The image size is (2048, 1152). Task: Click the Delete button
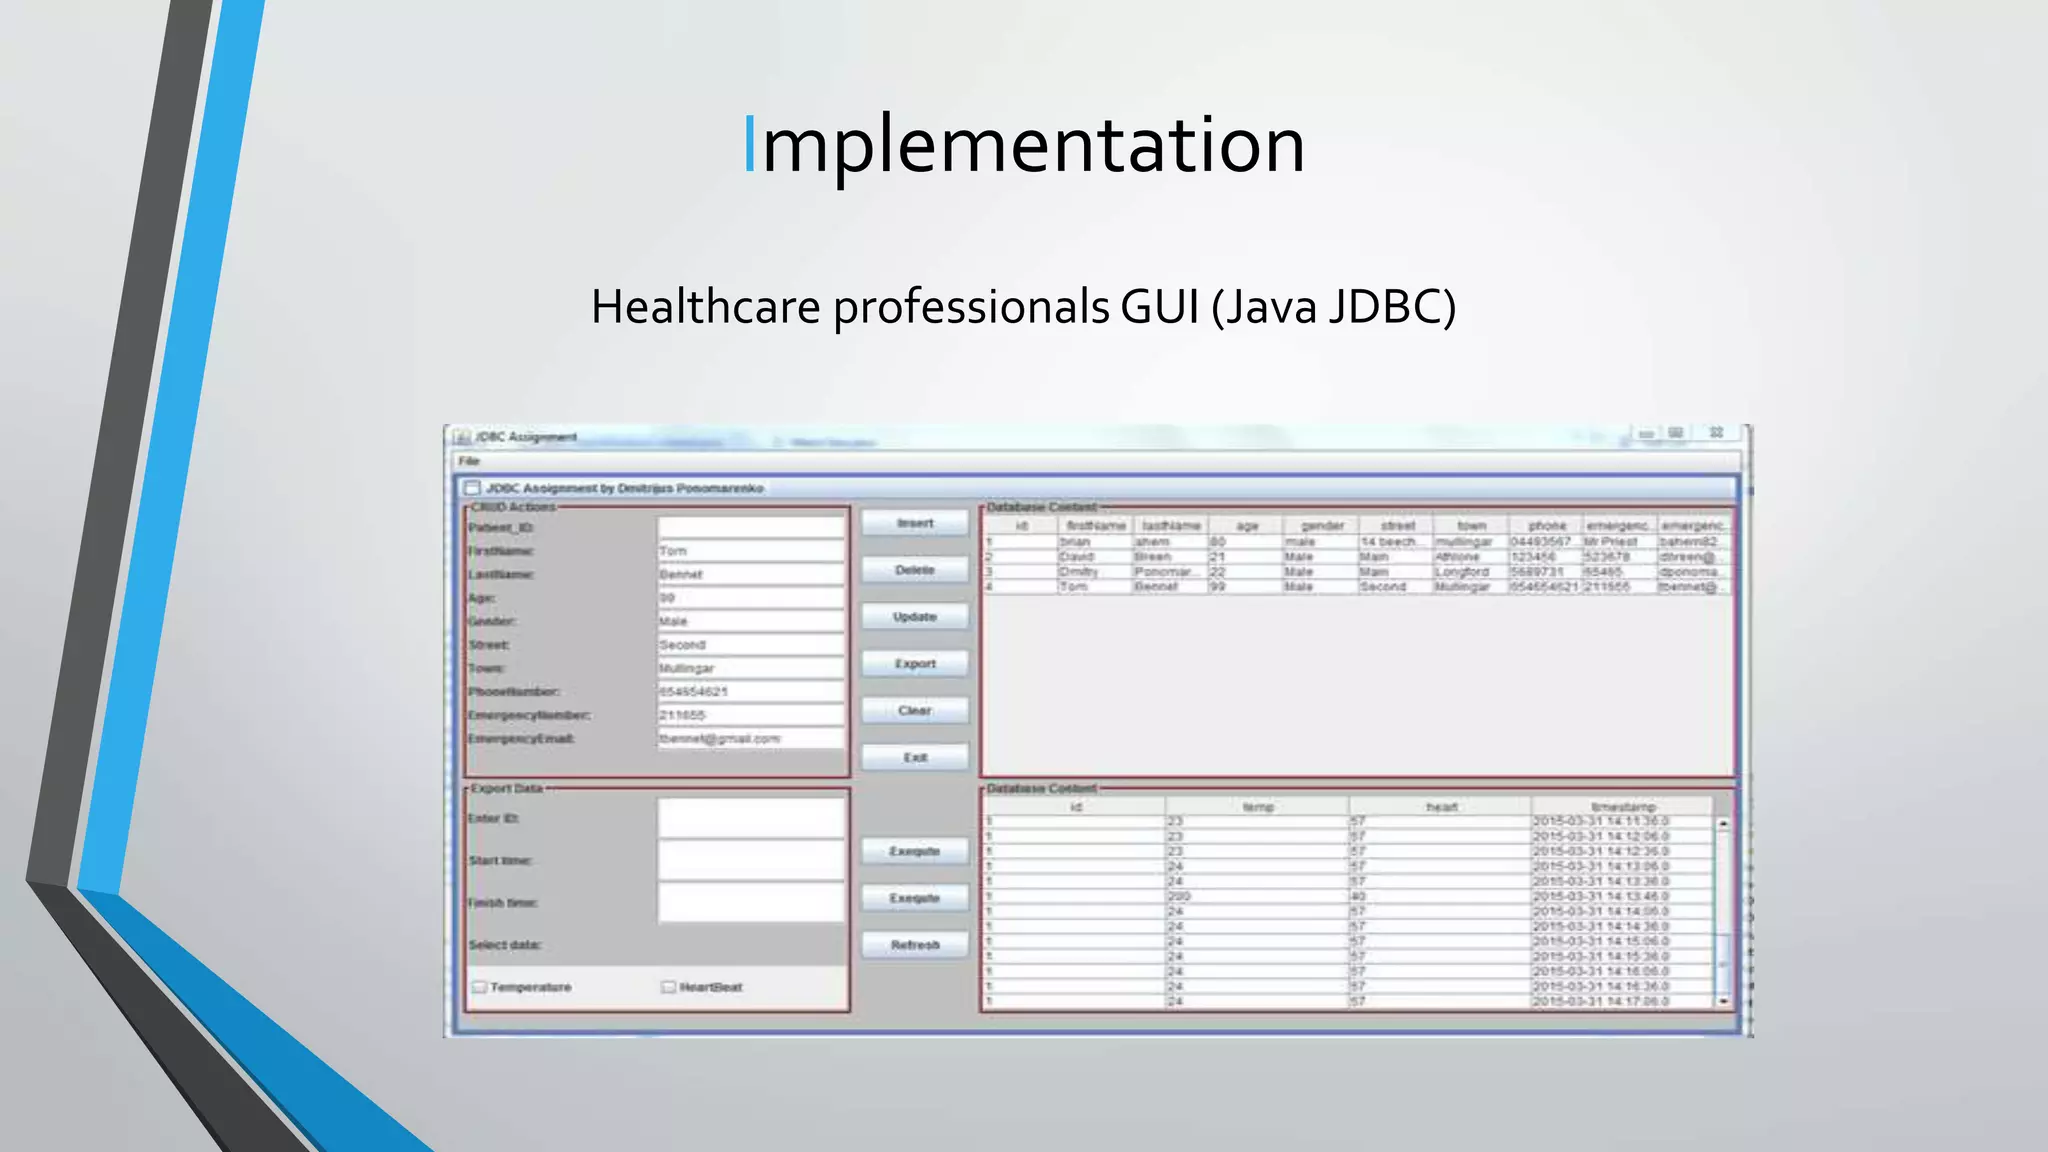[x=915, y=570]
